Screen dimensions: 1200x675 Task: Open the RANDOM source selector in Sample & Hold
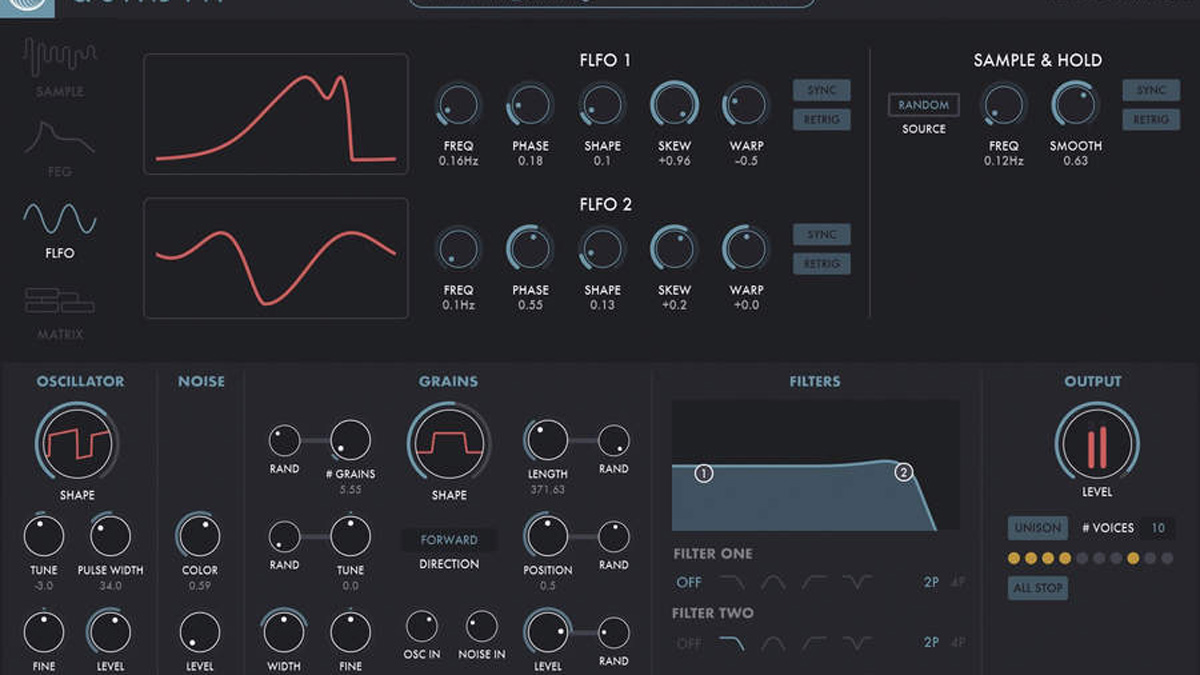(923, 105)
